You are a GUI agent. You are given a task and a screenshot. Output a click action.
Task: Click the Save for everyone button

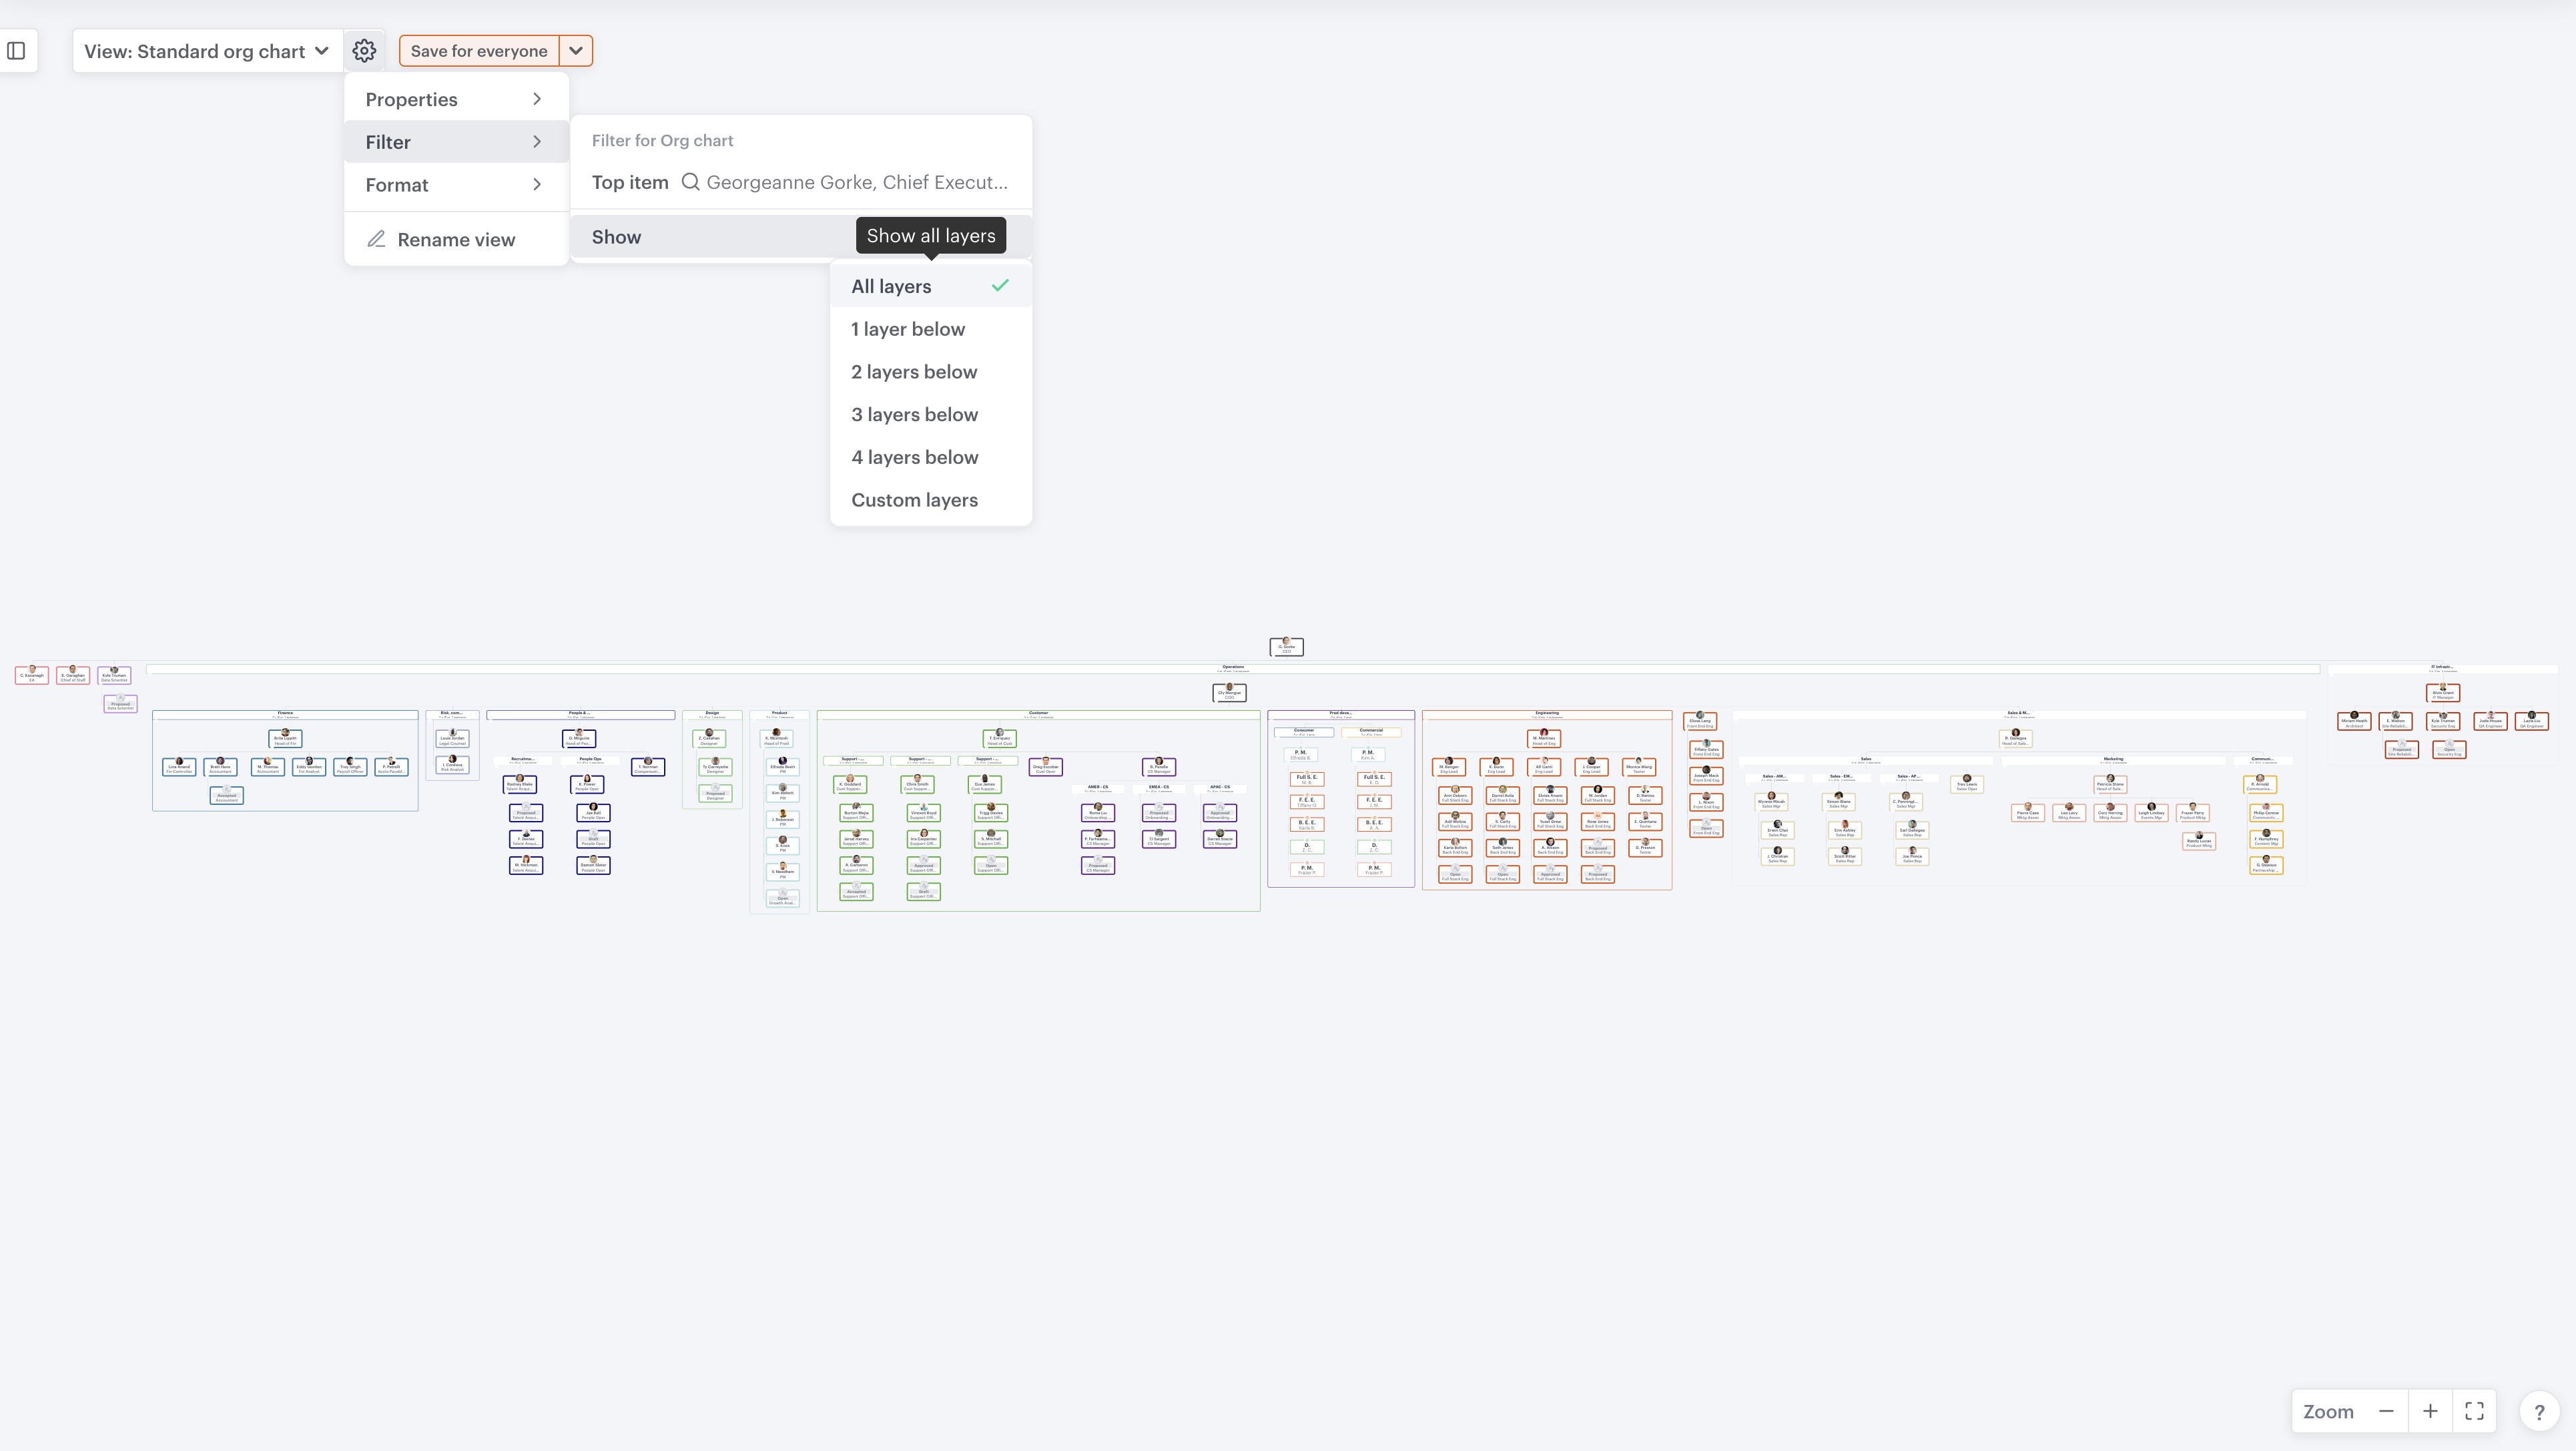tap(478, 51)
